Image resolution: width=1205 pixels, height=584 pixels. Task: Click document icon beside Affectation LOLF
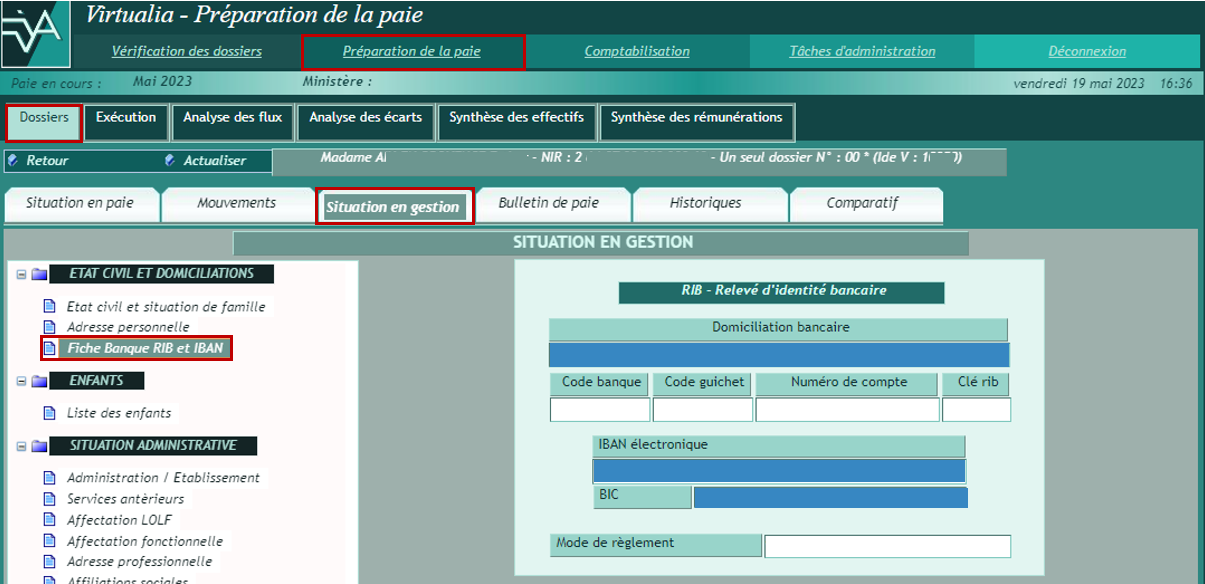coord(49,520)
